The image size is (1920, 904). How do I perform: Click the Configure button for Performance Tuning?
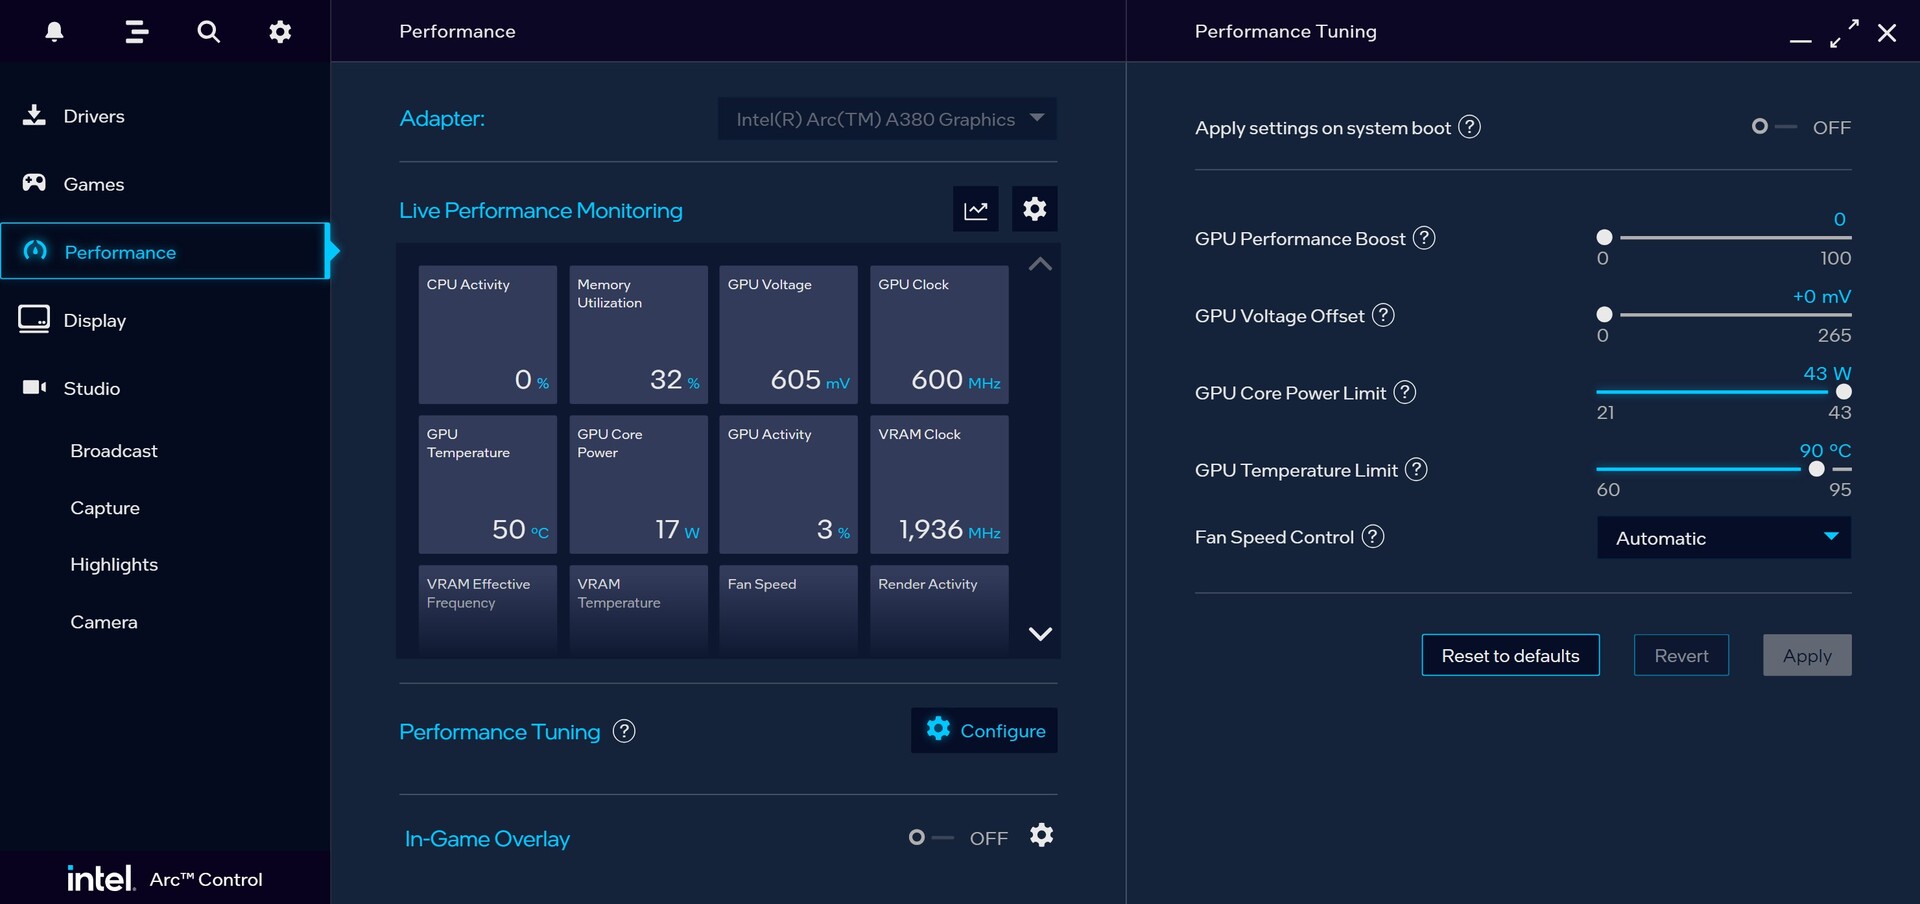pyautogui.click(x=984, y=731)
